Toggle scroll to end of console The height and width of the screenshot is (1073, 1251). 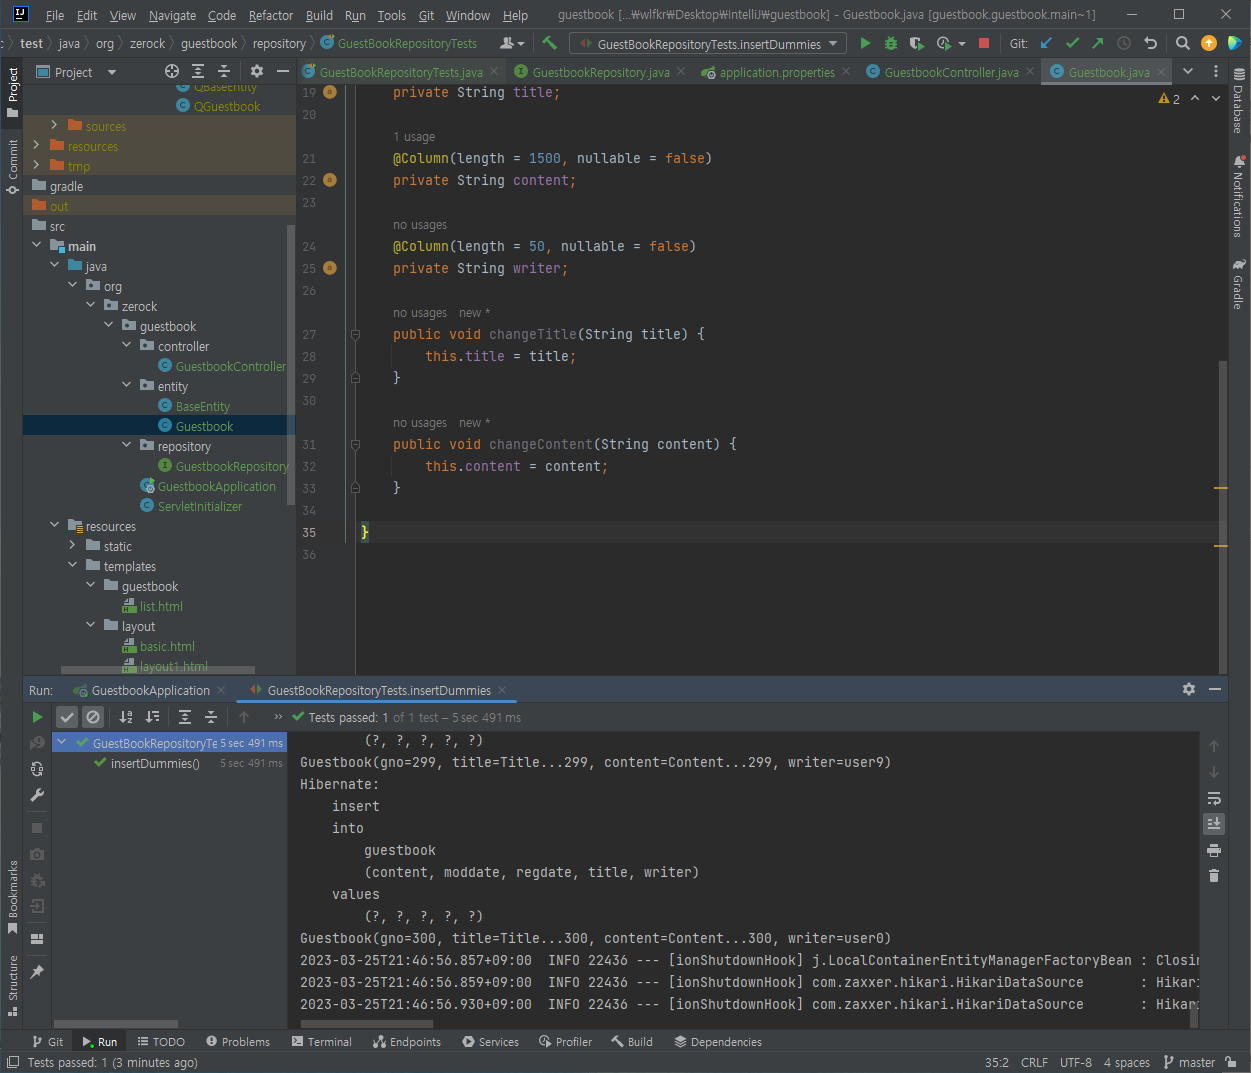(1214, 824)
